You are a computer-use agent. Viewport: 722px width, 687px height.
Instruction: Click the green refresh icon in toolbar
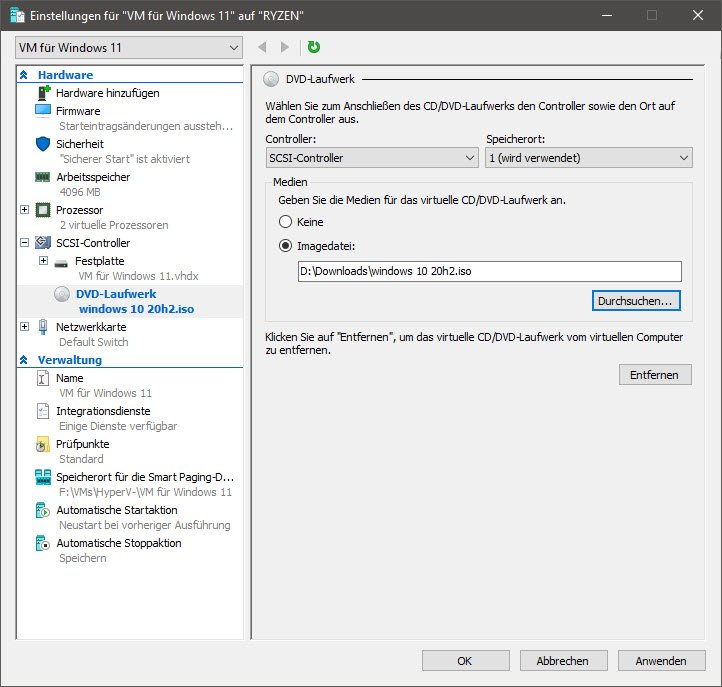pyautogui.click(x=314, y=47)
